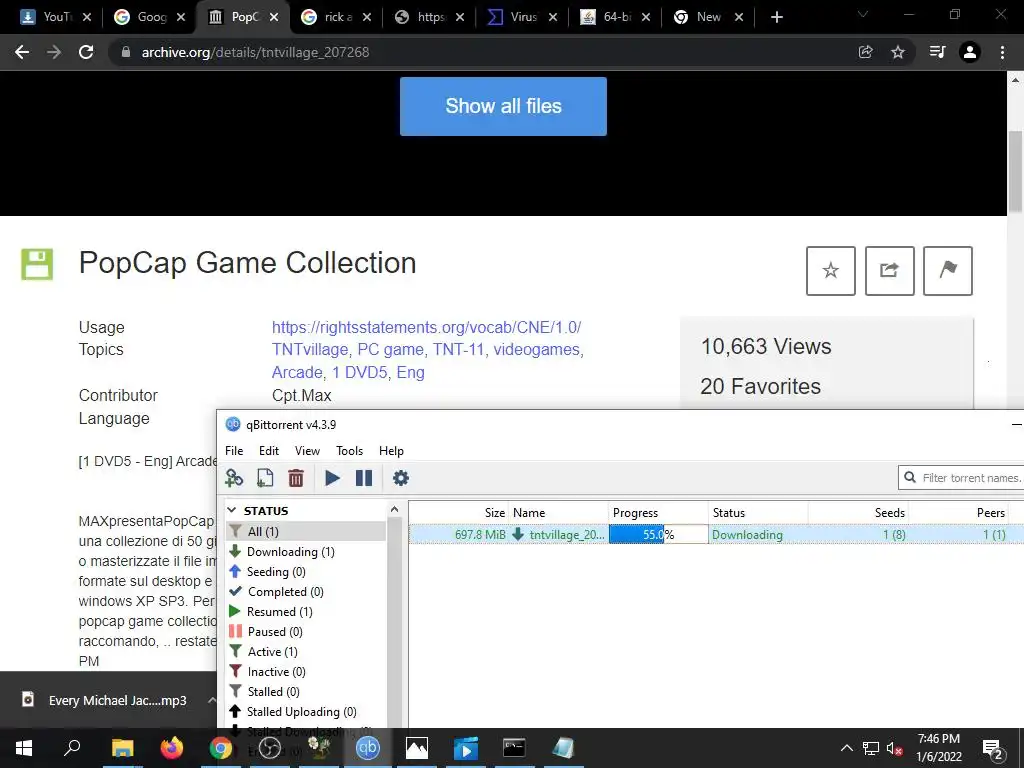
Task: Click the PC game topic link
Action: [390, 349]
